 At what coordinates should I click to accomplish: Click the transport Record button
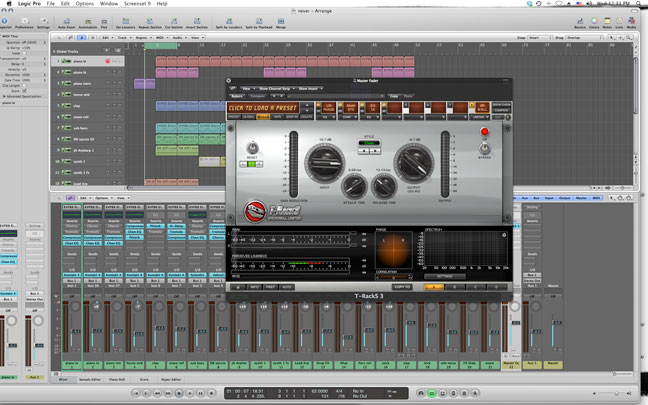point(211,393)
